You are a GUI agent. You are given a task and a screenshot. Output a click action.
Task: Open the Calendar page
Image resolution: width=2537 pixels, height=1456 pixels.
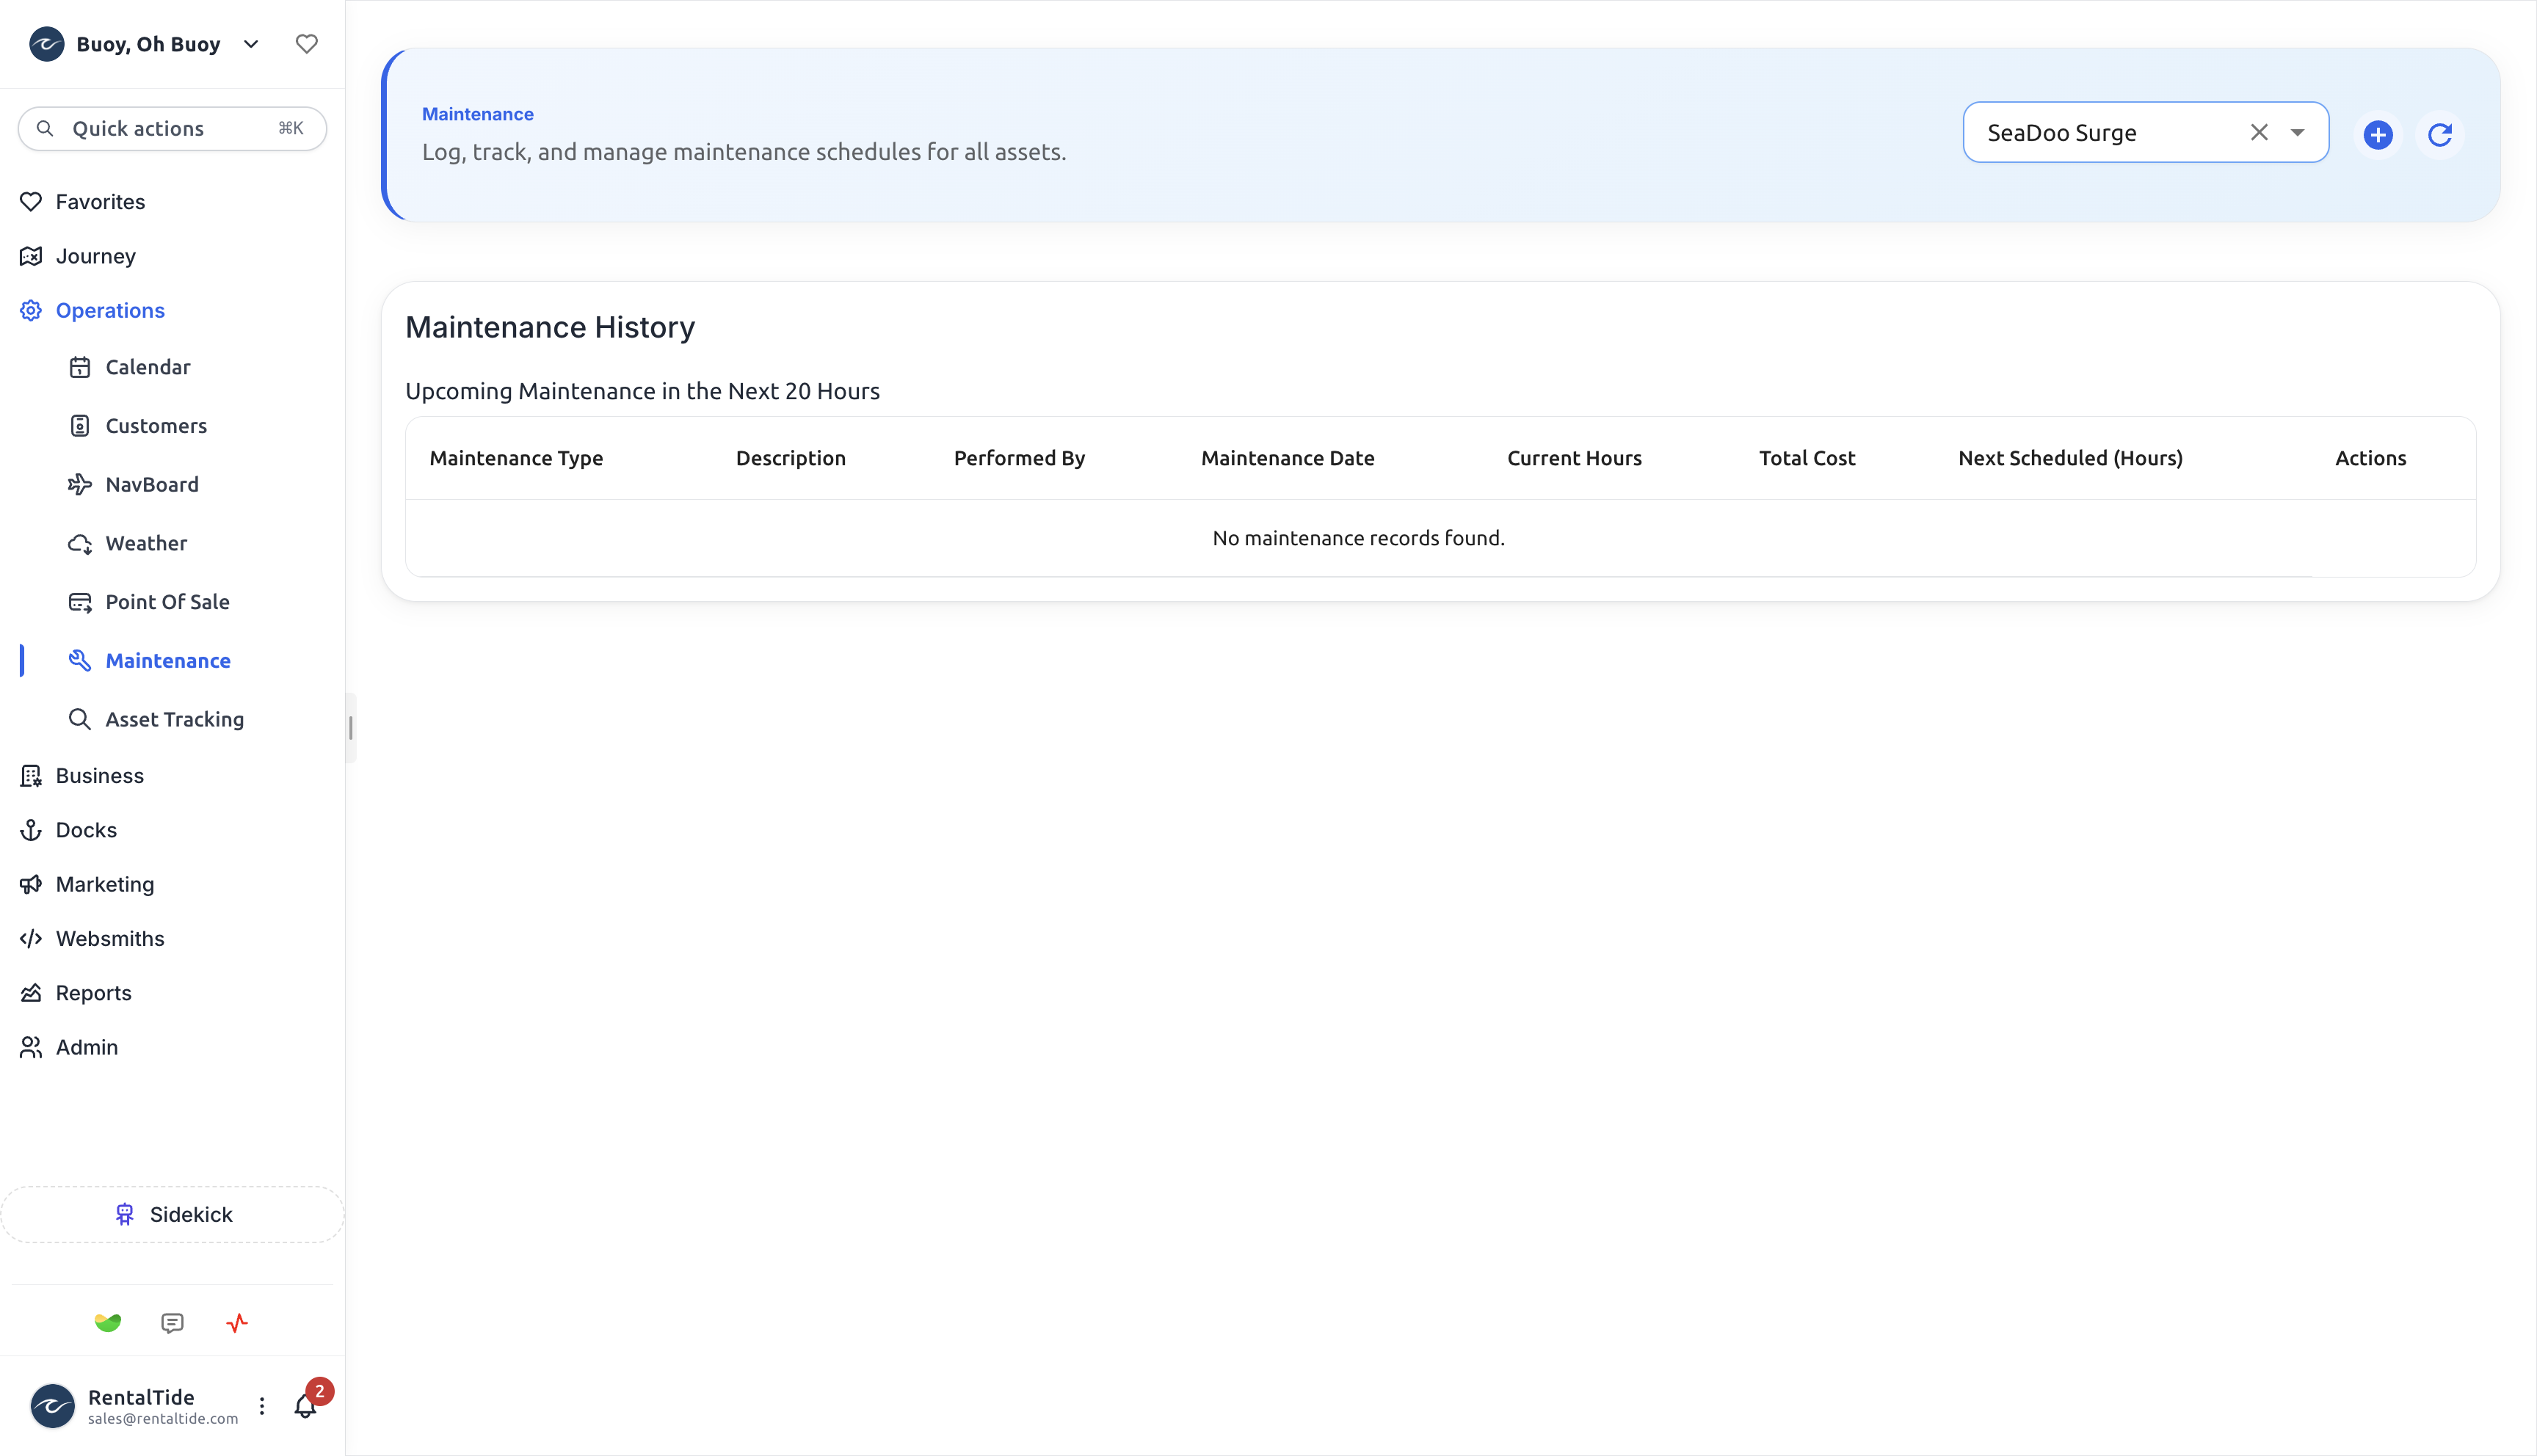click(148, 367)
